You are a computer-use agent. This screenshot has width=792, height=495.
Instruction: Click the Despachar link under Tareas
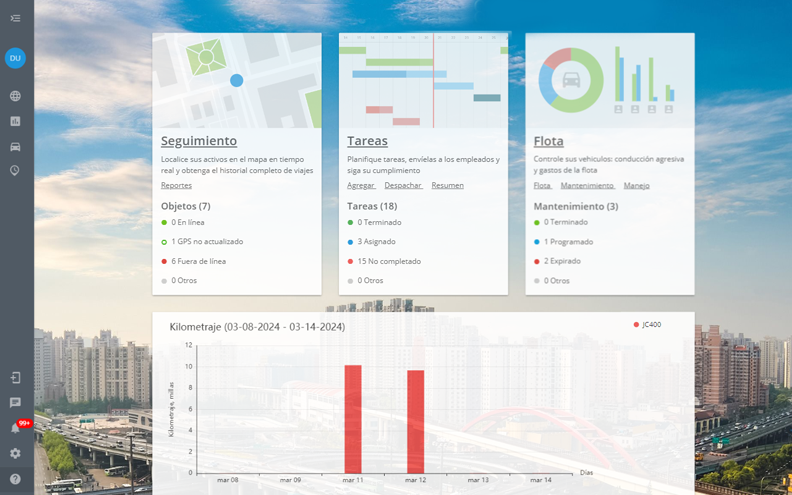coord(403,185)
